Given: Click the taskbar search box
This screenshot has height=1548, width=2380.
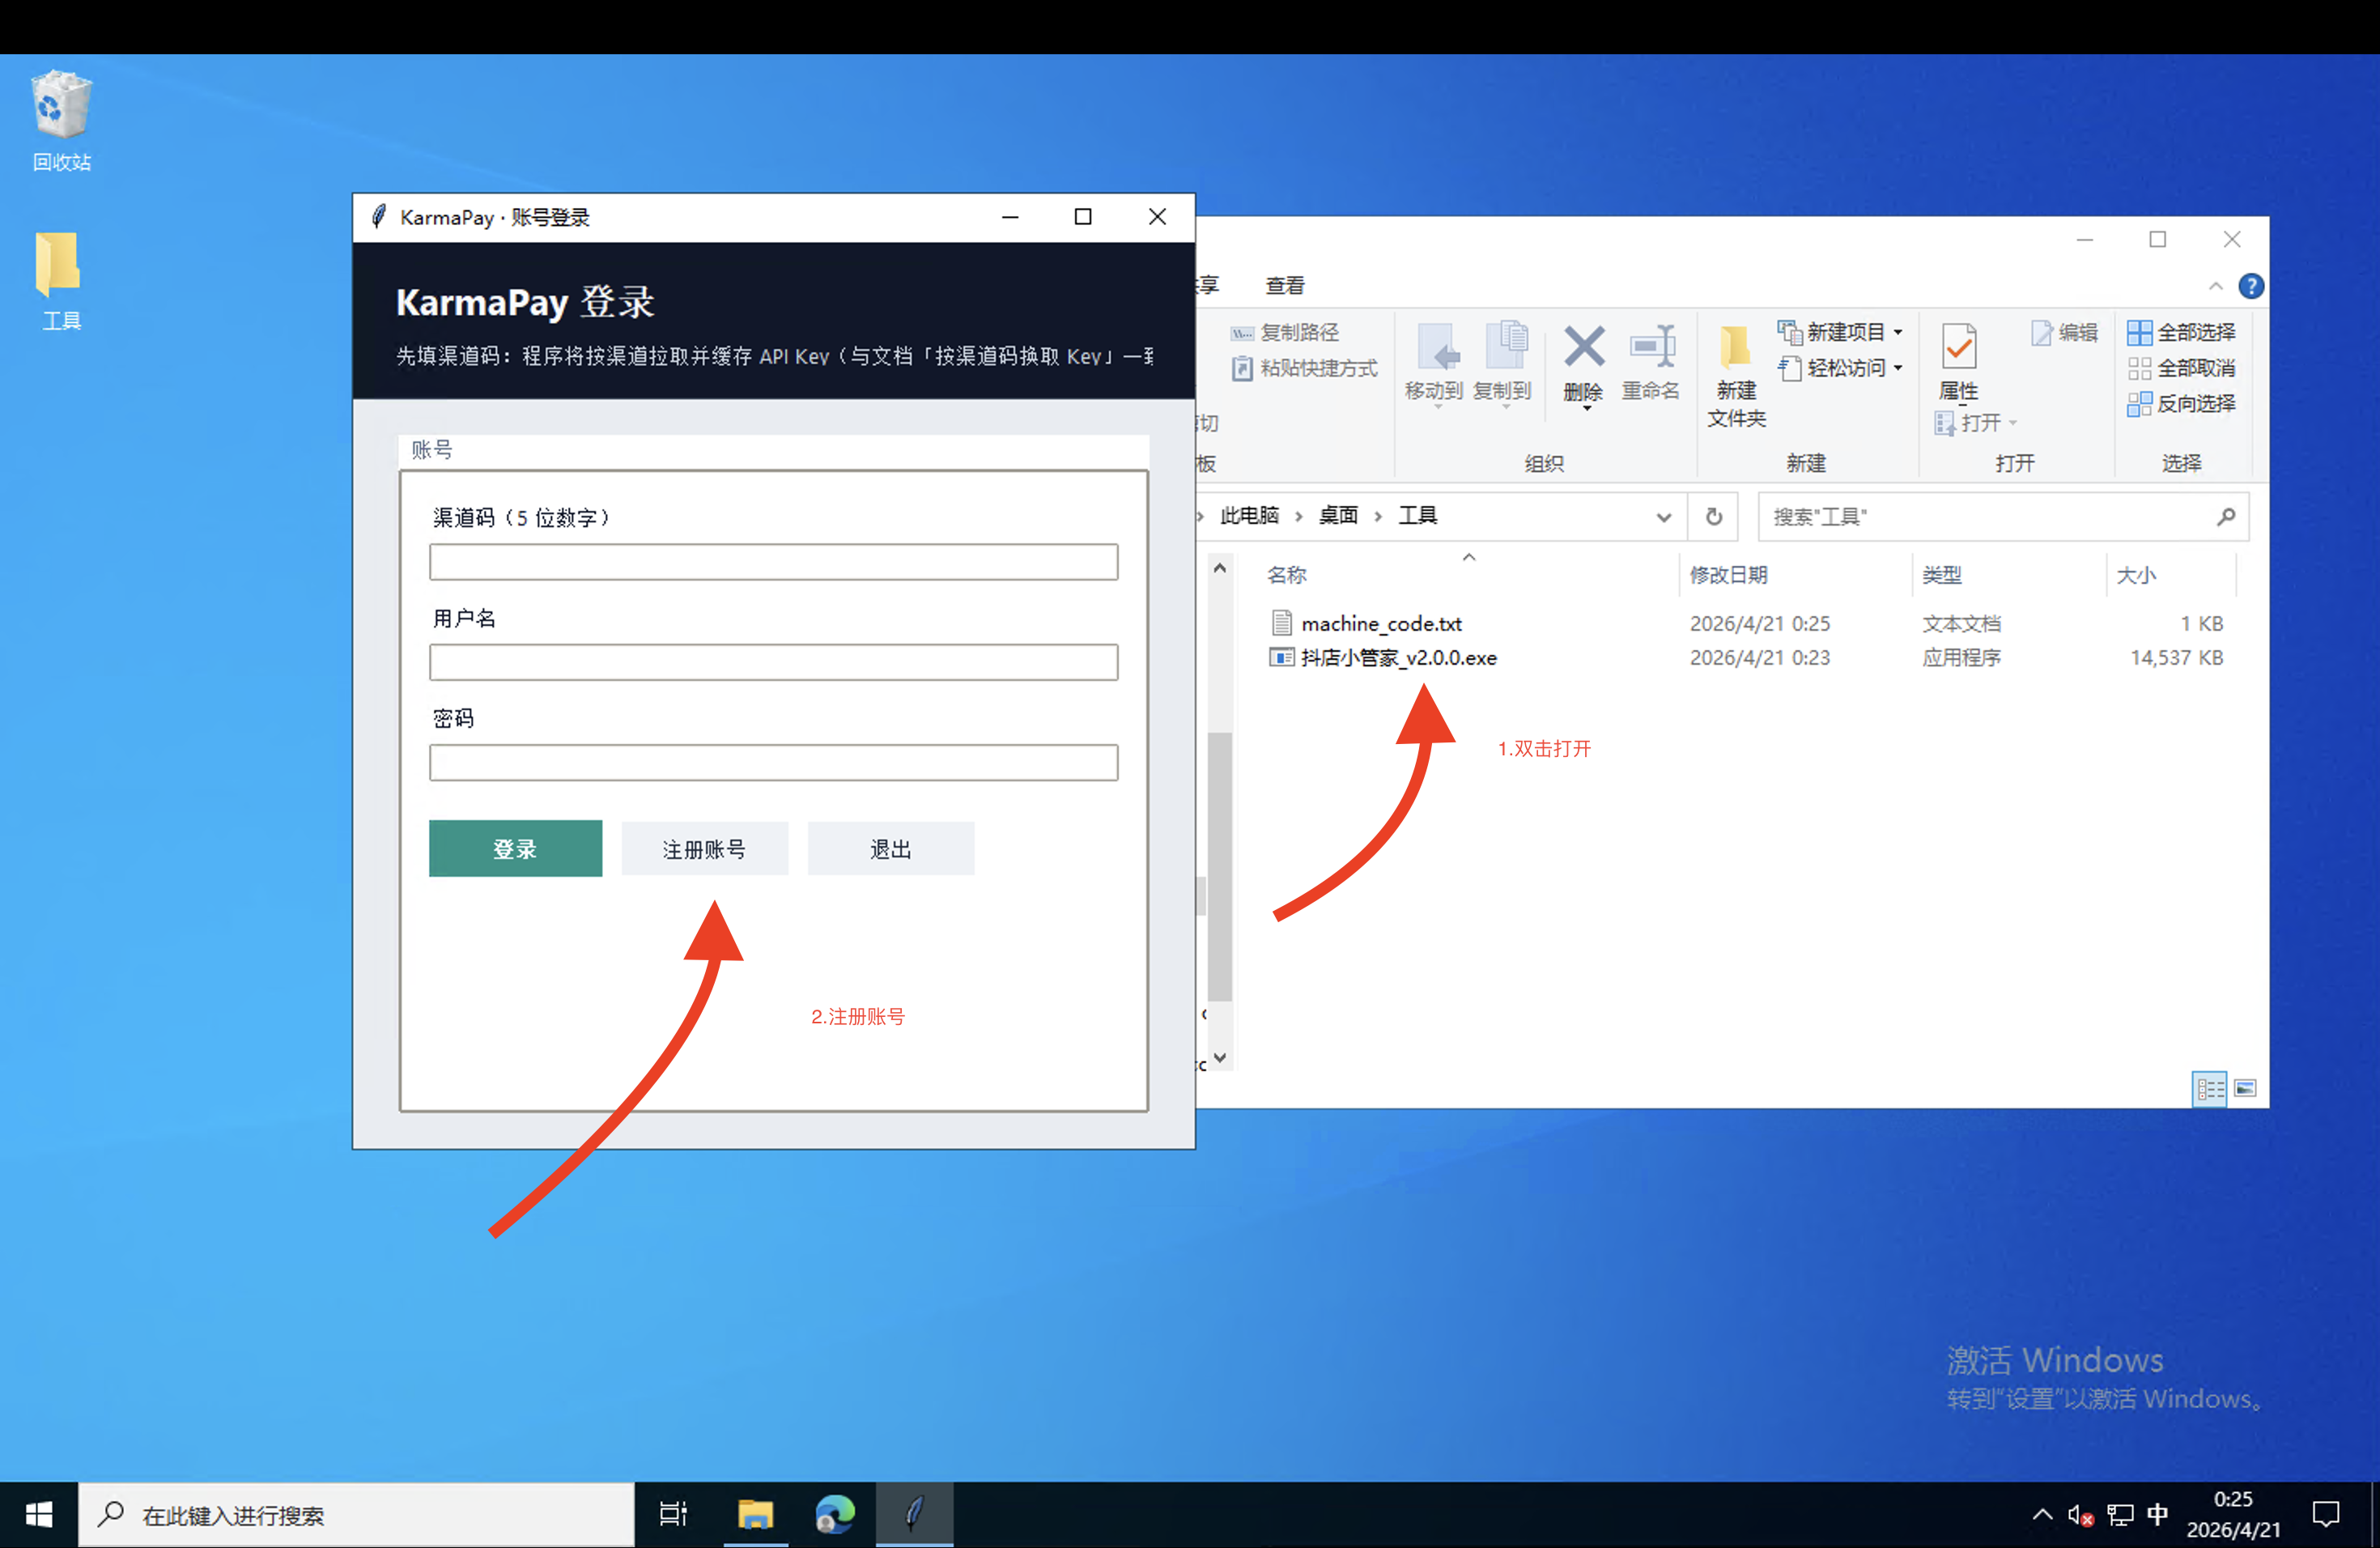Looking at the screenshot, I should click(x=356, y=1515).
